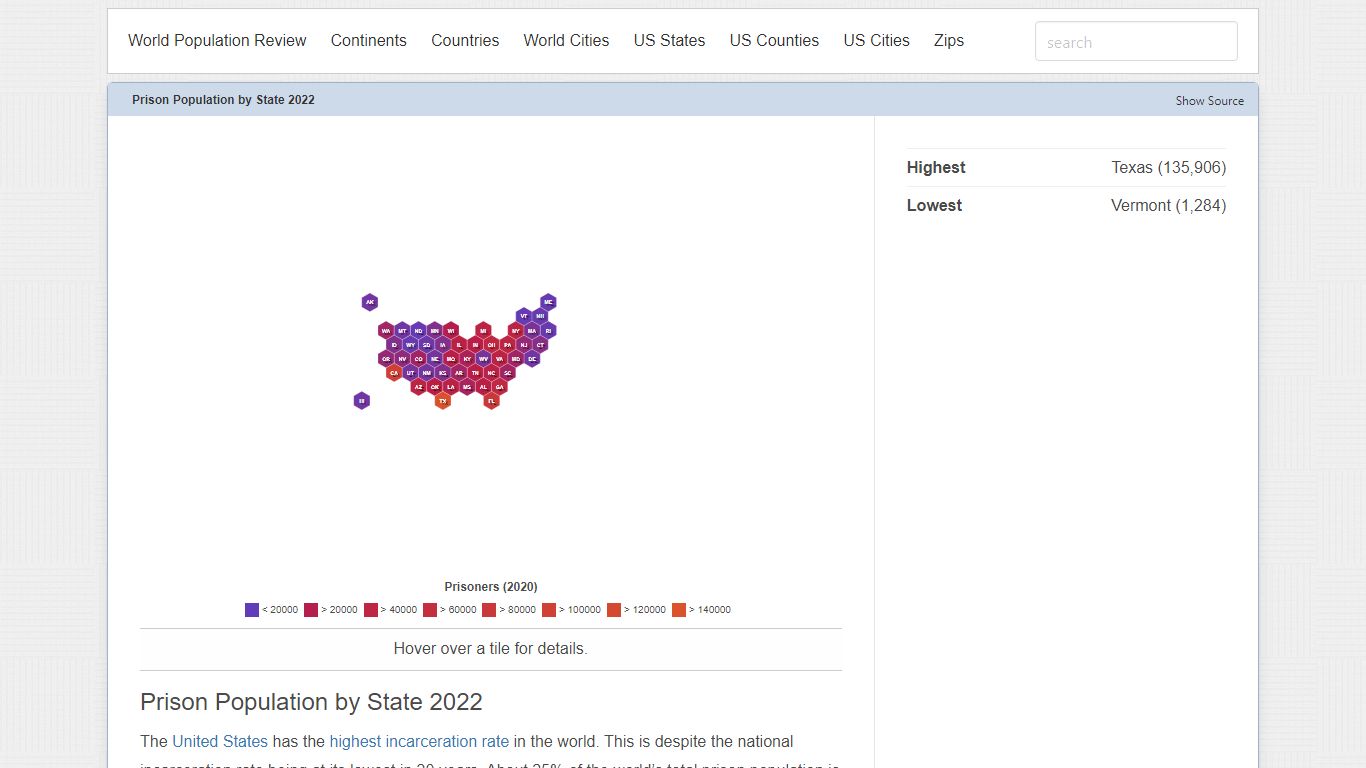Navigate to US States
This screenshot has width=1366, height=768.
(x=669, y=41)
